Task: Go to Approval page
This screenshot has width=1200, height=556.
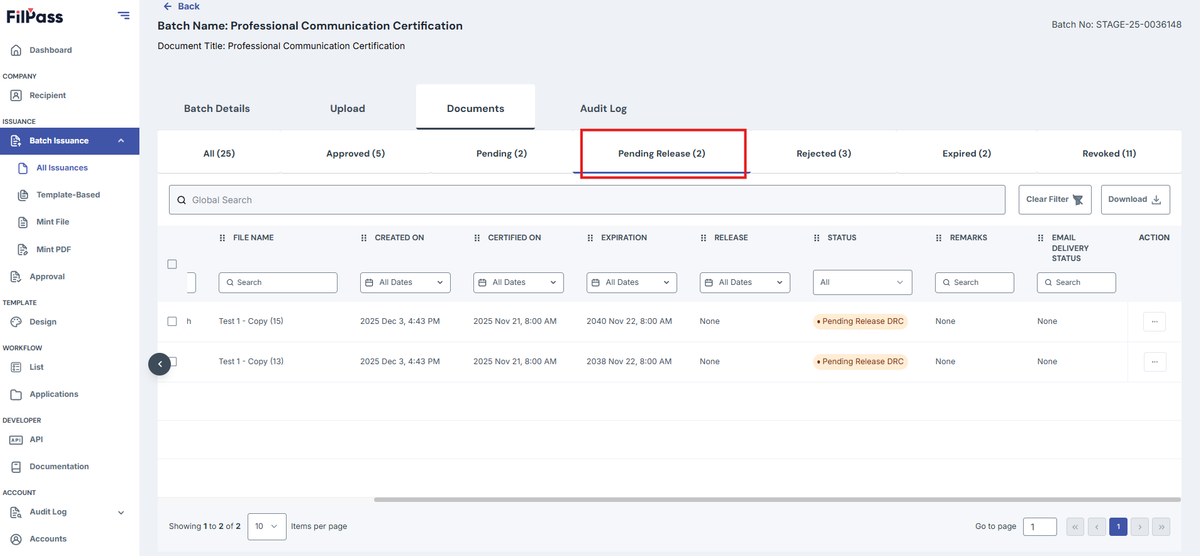Action: (47, 277)
